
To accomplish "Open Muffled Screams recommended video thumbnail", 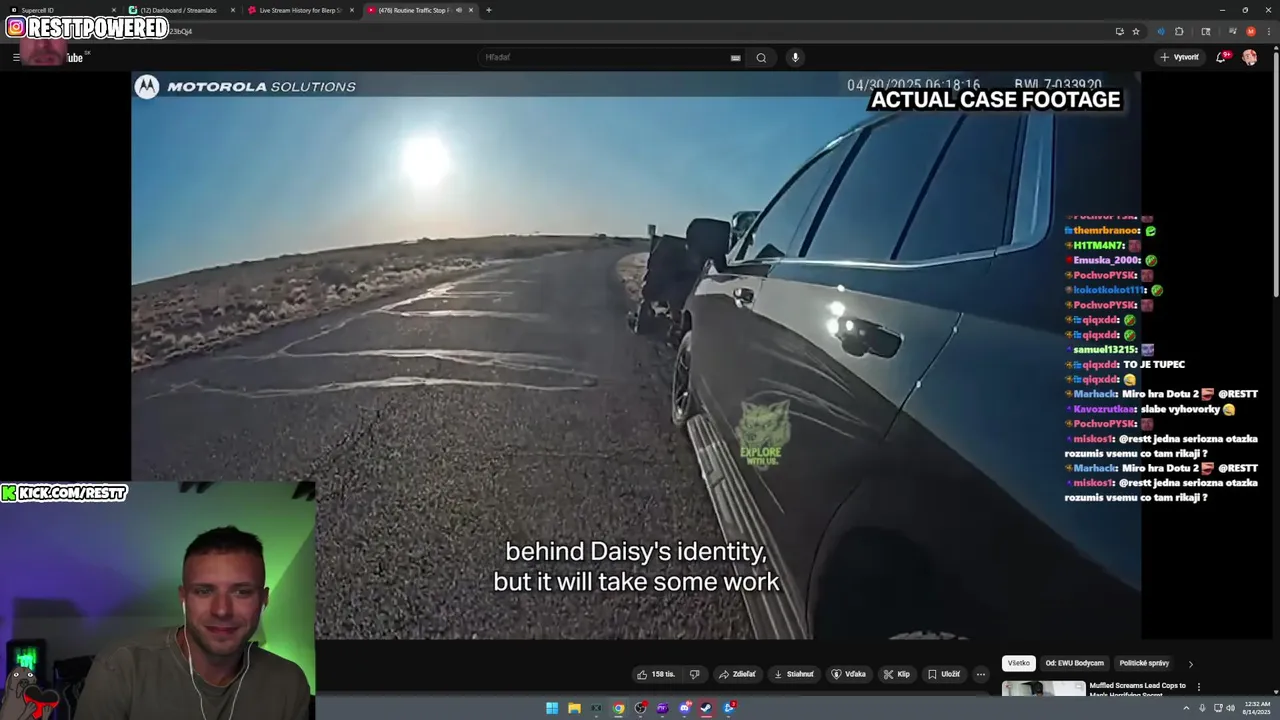I will tap(1043, 688).
